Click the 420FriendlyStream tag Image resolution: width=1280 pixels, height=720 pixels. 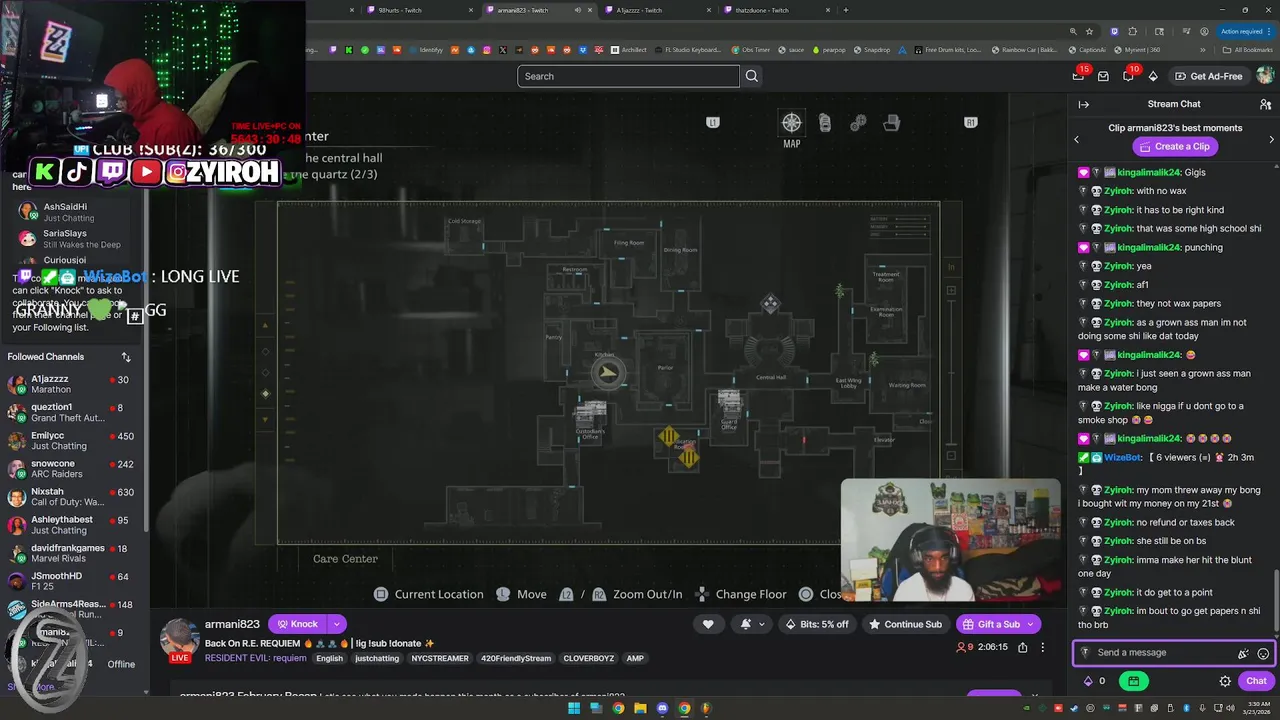point(515,658)
